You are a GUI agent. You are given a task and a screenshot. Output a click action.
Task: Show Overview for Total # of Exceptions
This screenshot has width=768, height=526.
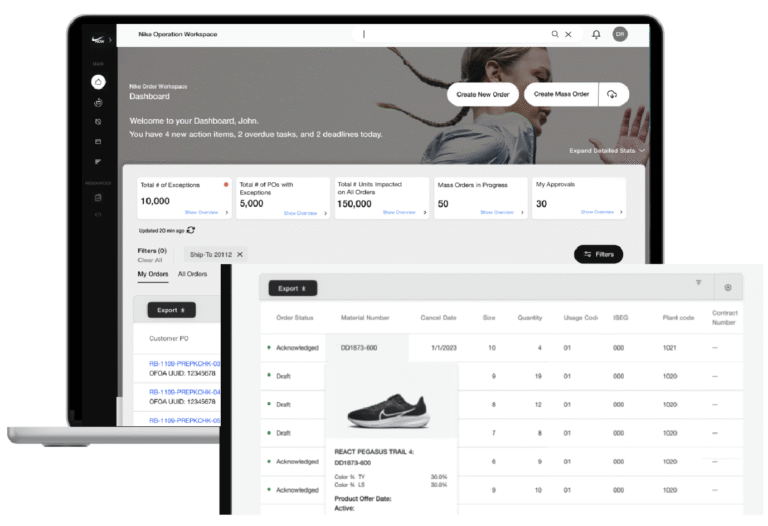201,212
